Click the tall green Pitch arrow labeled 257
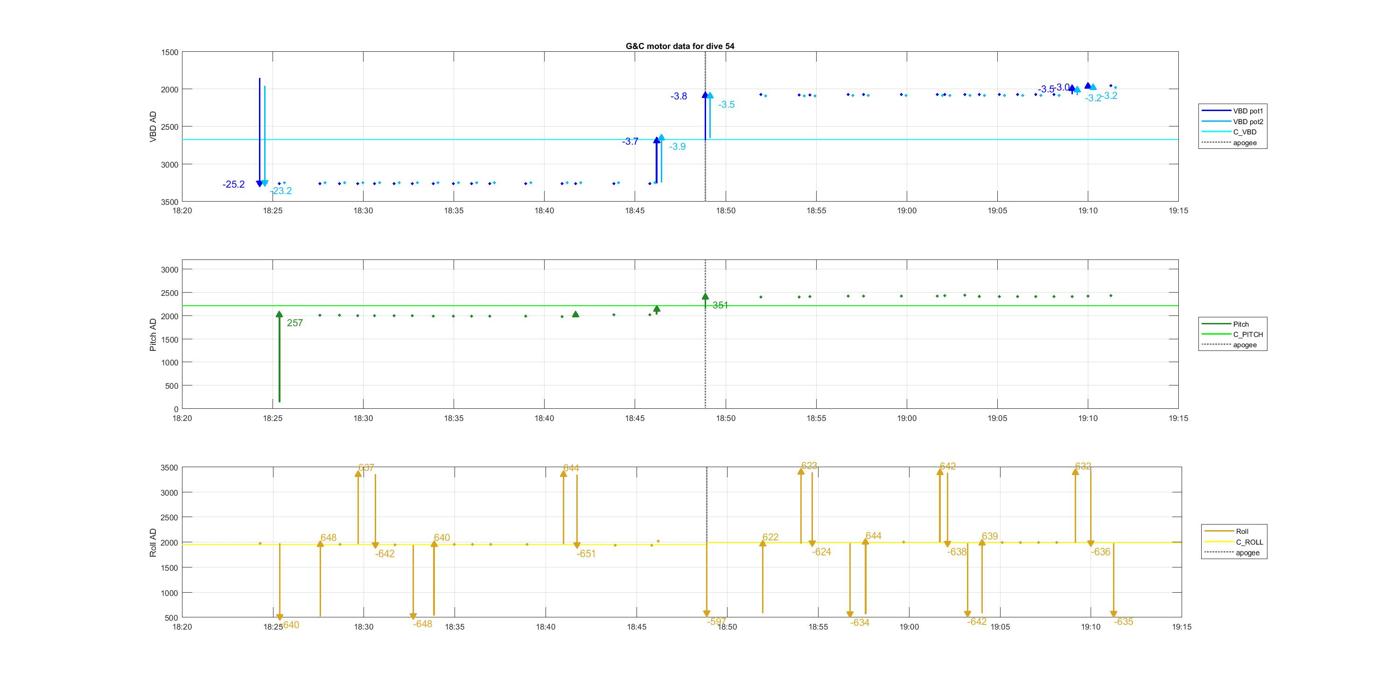Screen dimensions: 1400x693 pyautogui.click(x=279, y=357)
